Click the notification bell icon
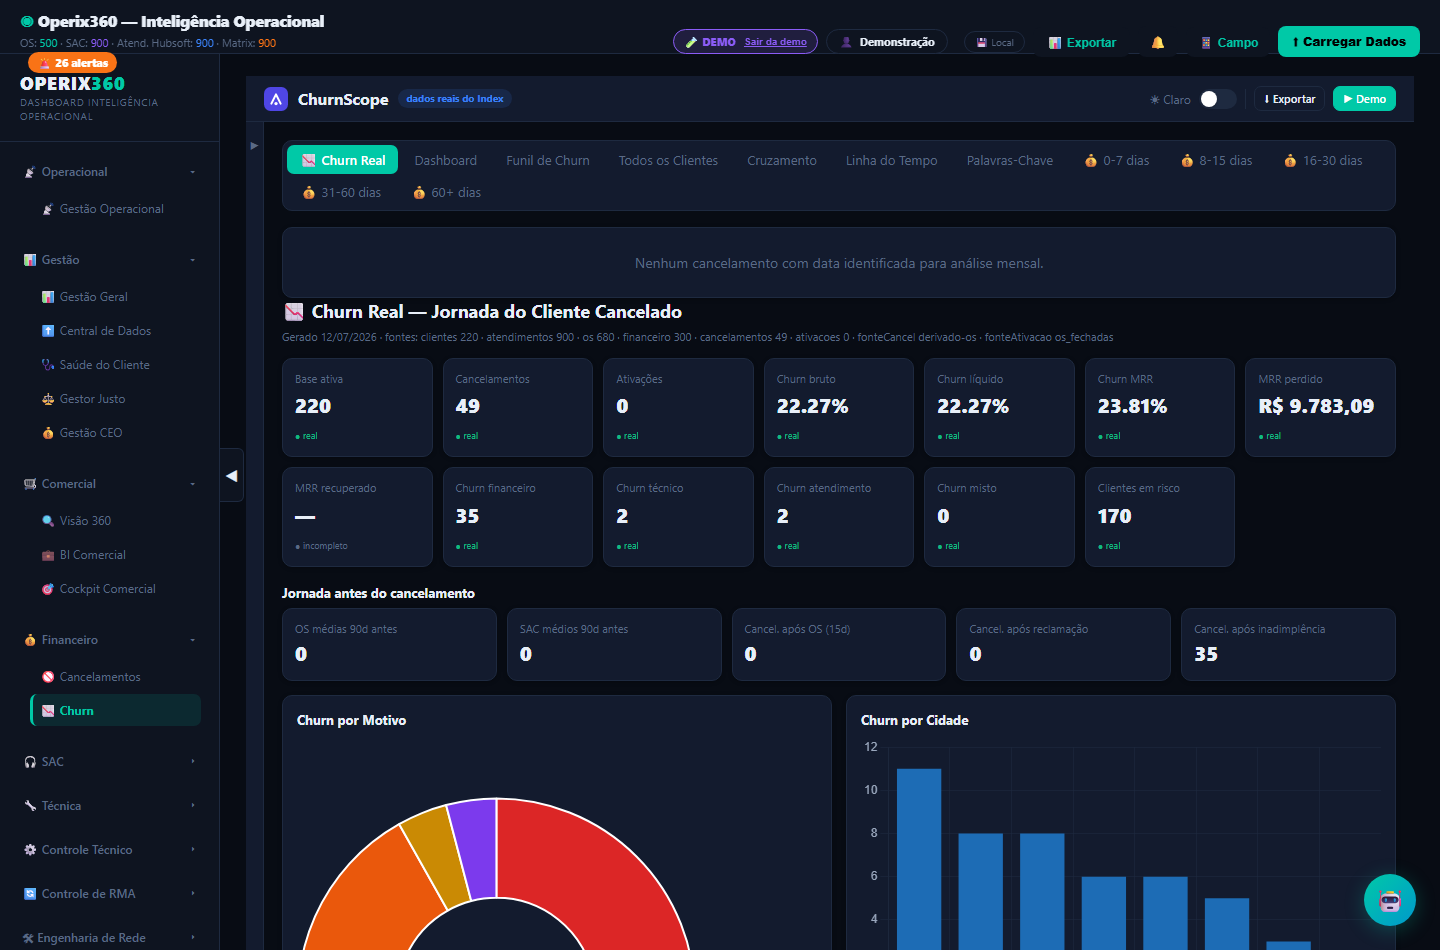This screenshot has width=1440, height=950. click(1158, 42)
